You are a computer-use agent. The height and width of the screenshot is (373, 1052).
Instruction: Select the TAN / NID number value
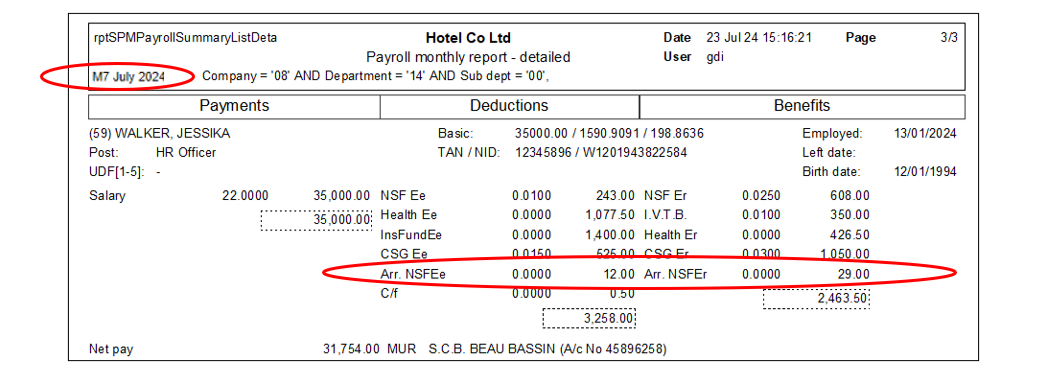pos(601,153)
